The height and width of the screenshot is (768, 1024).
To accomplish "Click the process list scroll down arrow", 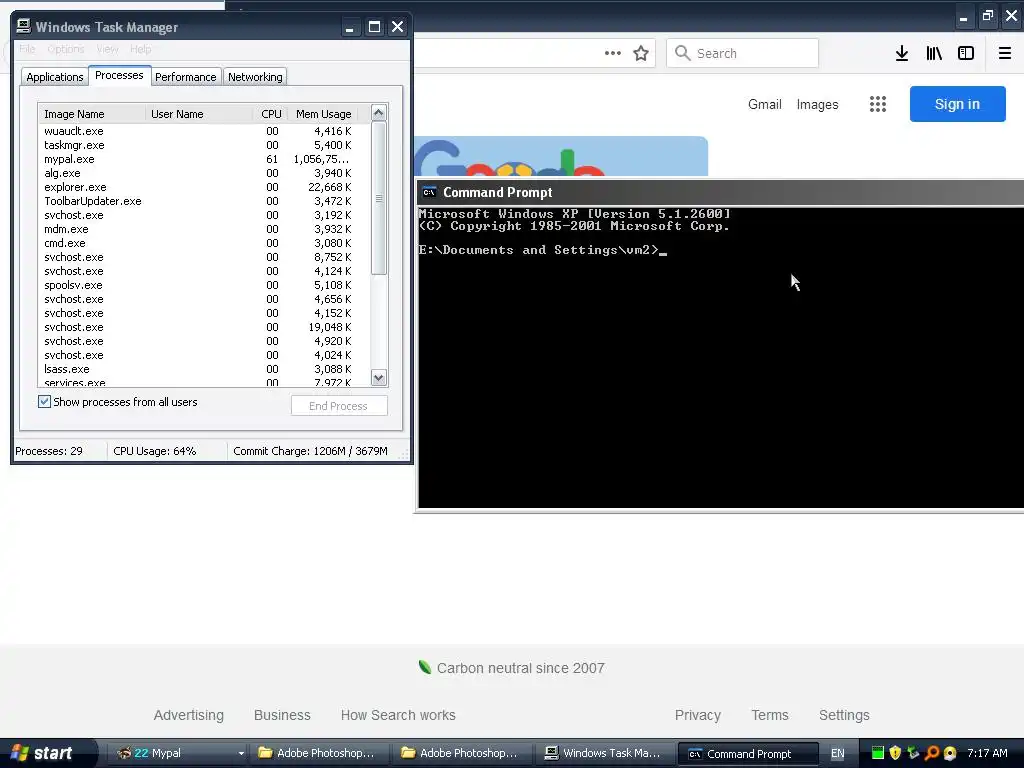I will coord(379,377).
